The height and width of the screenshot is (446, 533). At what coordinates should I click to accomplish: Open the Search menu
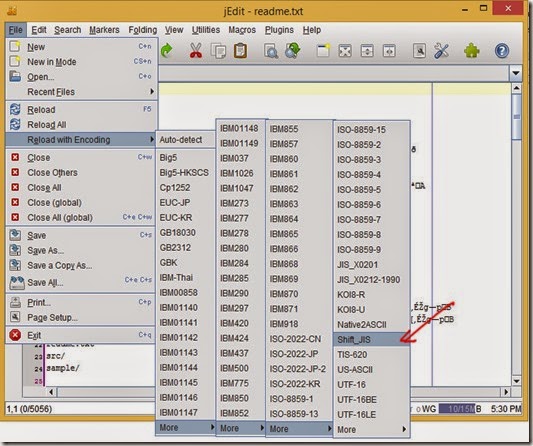[68, 30]
